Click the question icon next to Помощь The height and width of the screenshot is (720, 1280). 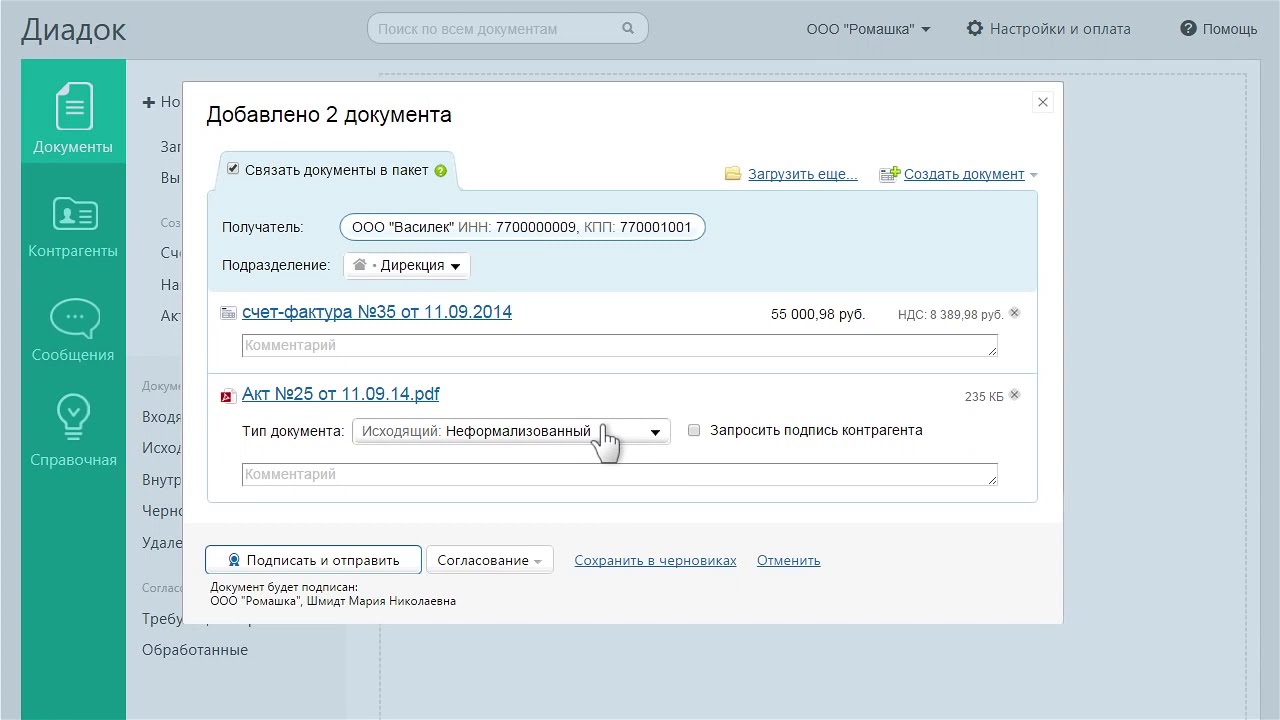coord(1188,29)
